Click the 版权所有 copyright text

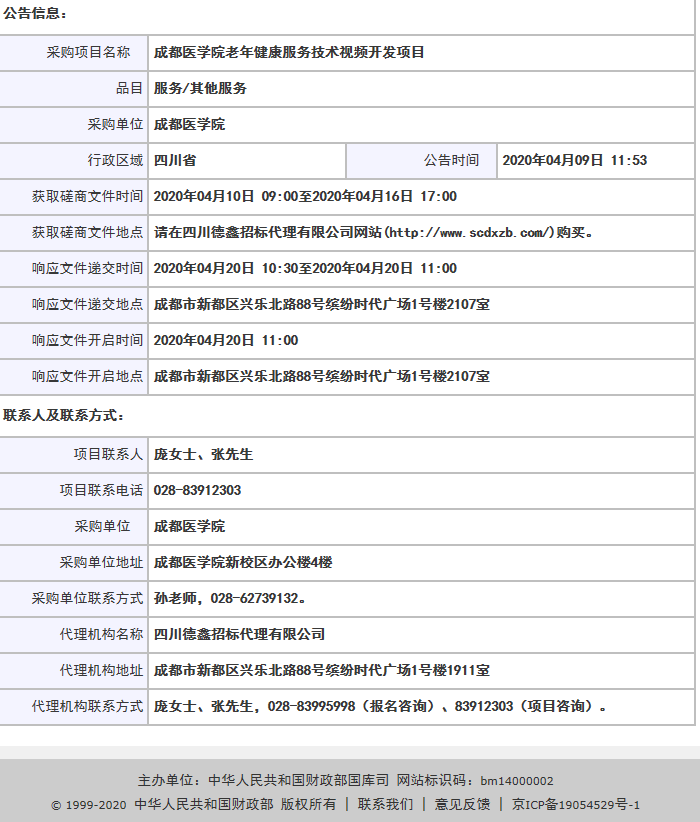(x=308, y=804)
